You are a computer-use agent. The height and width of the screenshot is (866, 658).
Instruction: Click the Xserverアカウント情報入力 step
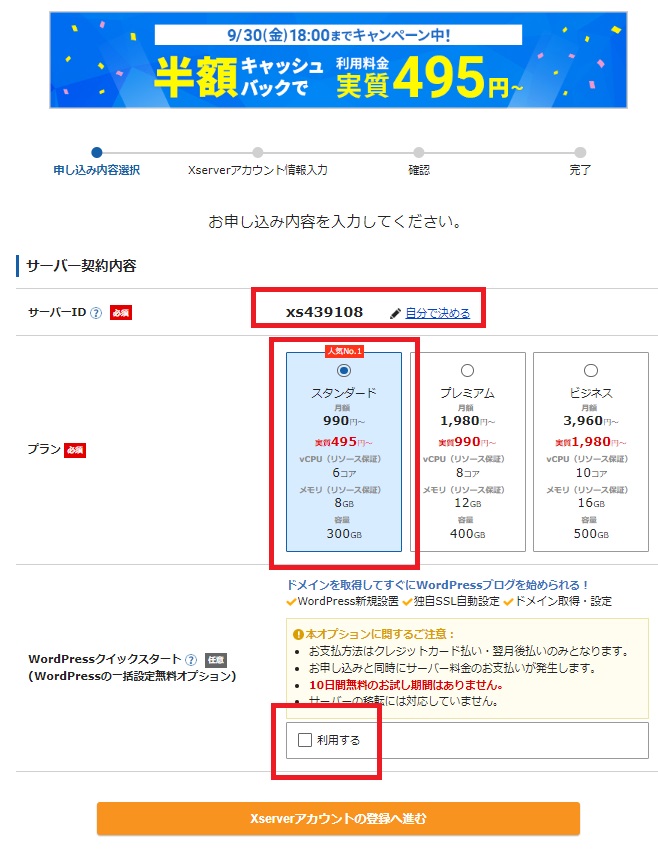tap(257, 170)
